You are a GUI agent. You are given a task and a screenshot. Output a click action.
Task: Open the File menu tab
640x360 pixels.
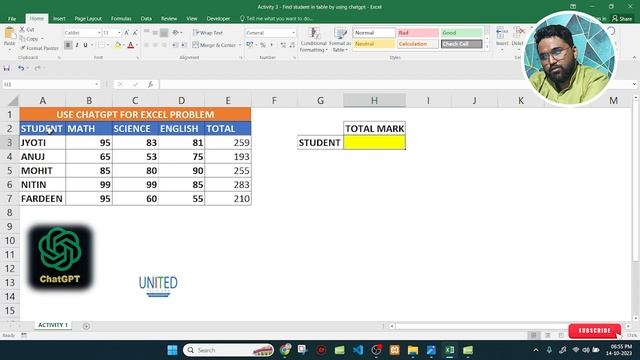(12, 19)
